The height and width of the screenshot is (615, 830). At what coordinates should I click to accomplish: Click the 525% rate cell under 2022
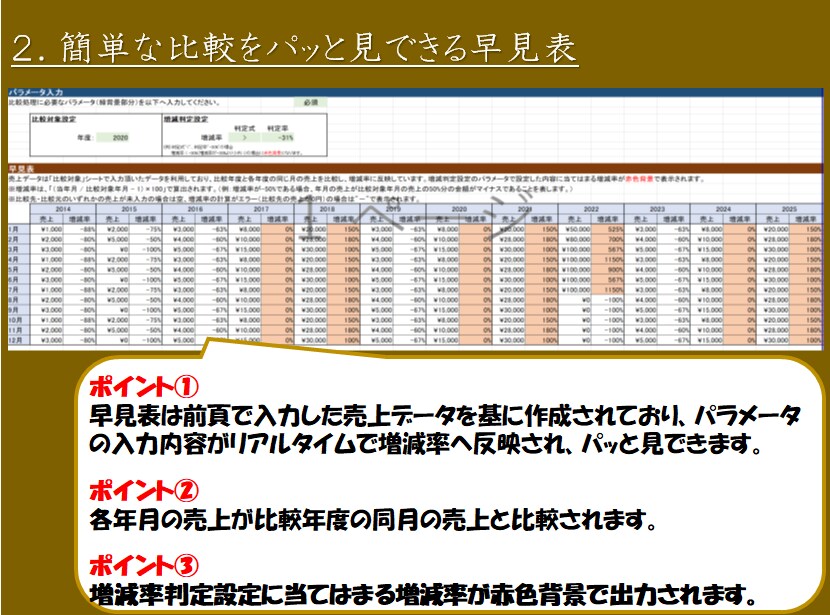(608, 229)
